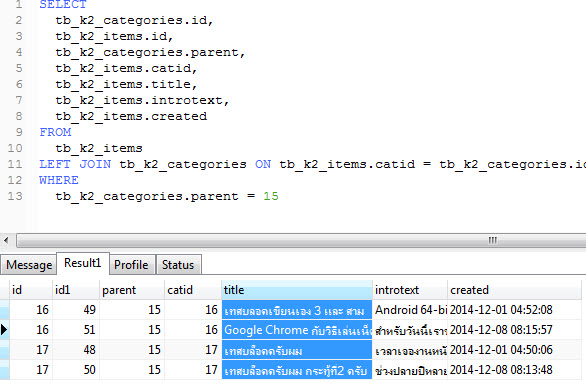Click the introtext cell Android 64-bi

[x=410, y=310]
